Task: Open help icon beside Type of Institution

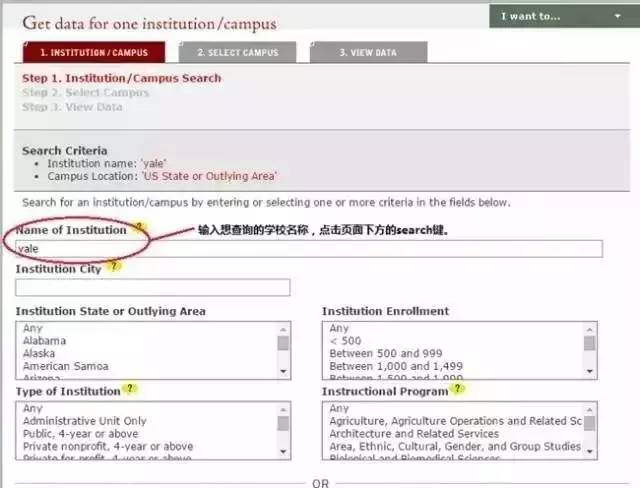Action: (x=130, y=388)
